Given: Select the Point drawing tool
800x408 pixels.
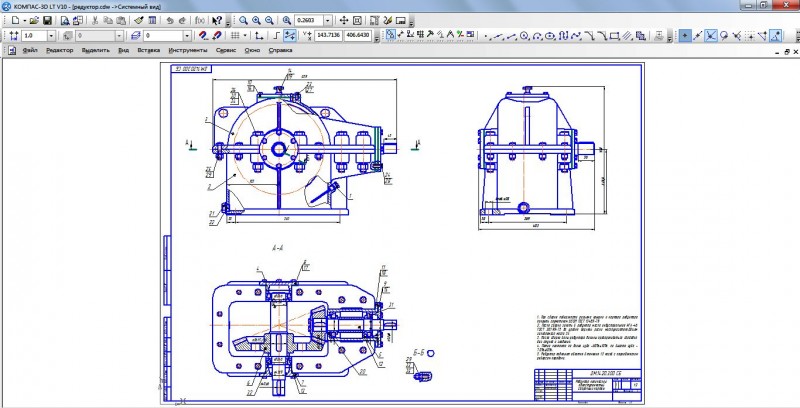Looking at the screenshot, I should tap(487, 36).
